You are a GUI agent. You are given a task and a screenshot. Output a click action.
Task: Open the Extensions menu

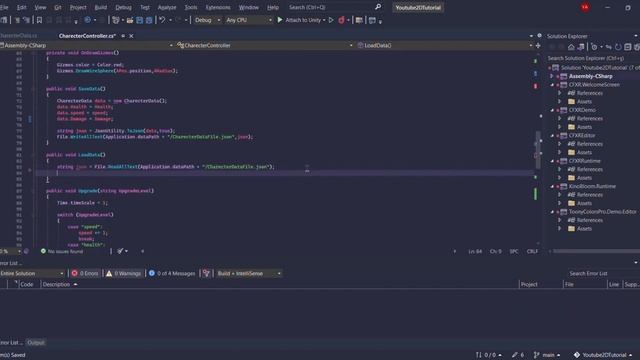[x=218, y=7]
